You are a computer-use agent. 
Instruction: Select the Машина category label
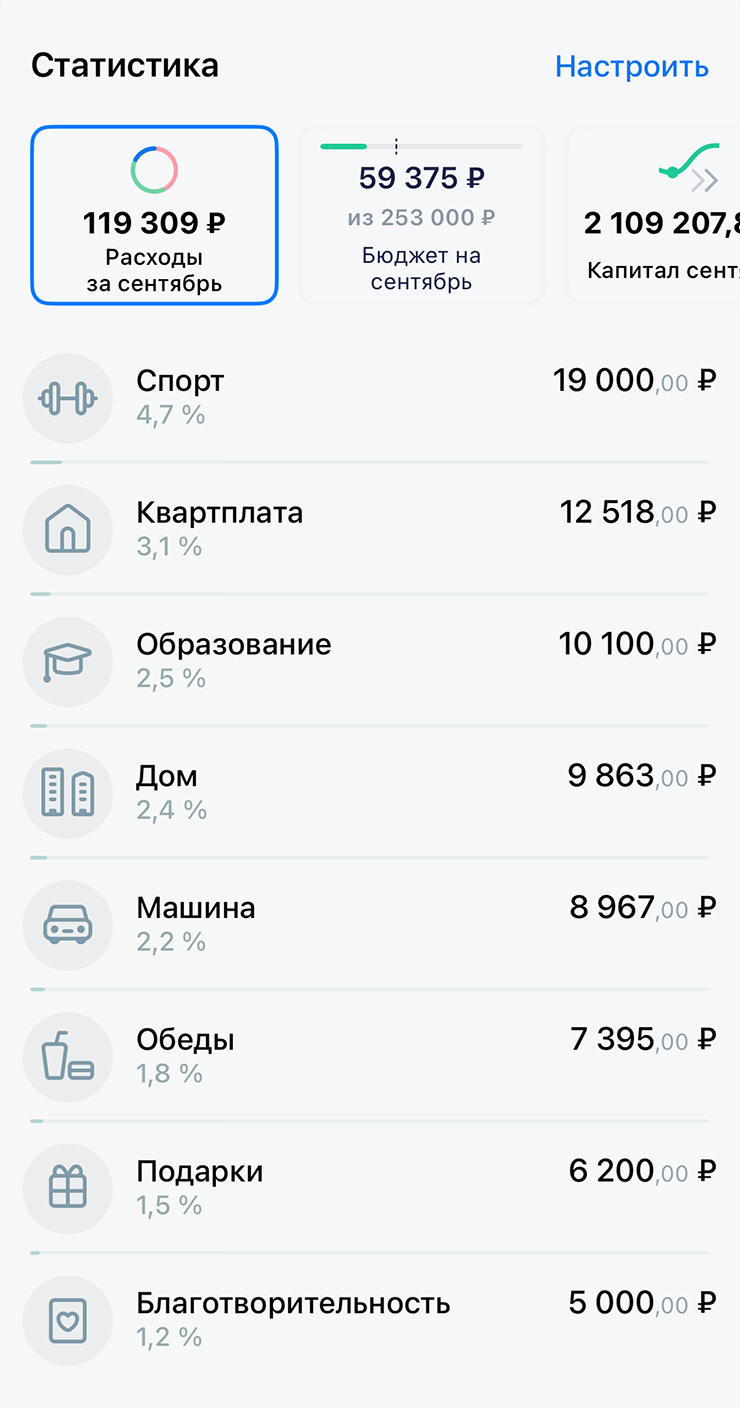(x=196, y=908)
